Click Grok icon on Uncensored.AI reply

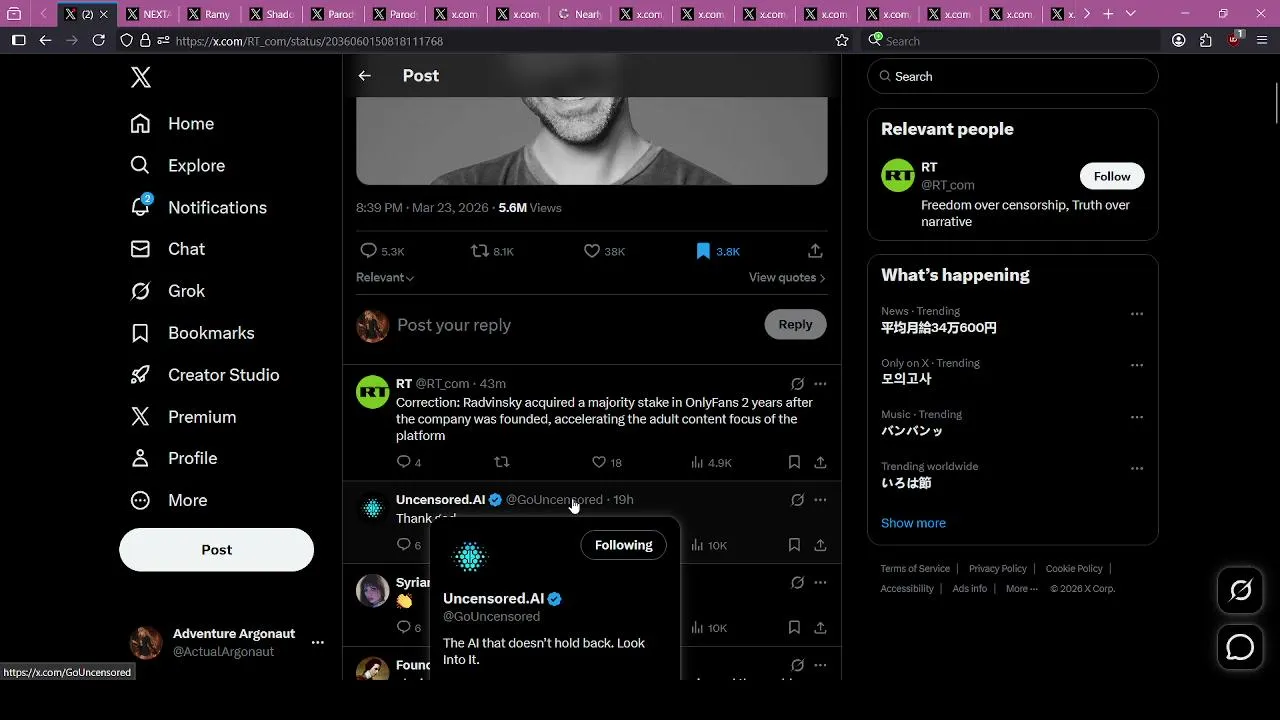(797, 500)
